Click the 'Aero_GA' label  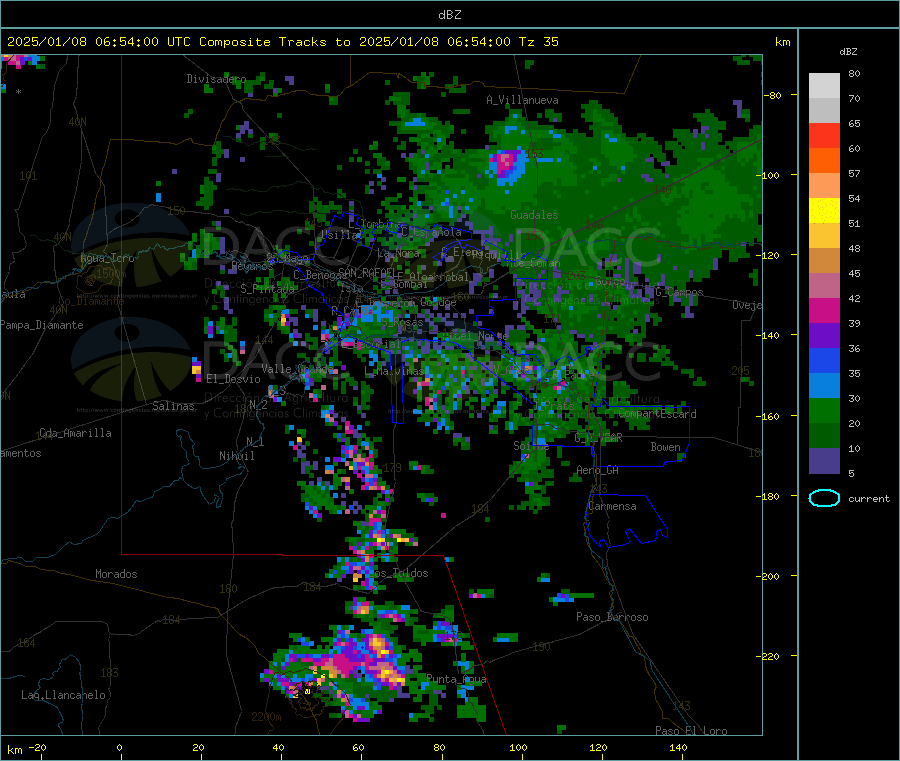tap(598, 470)
